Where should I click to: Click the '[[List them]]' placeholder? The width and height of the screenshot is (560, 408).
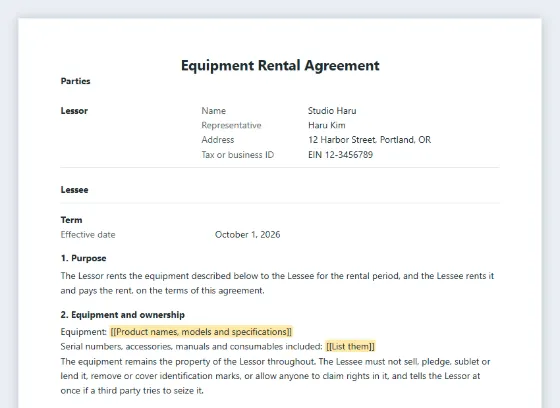tap(350, 347)
